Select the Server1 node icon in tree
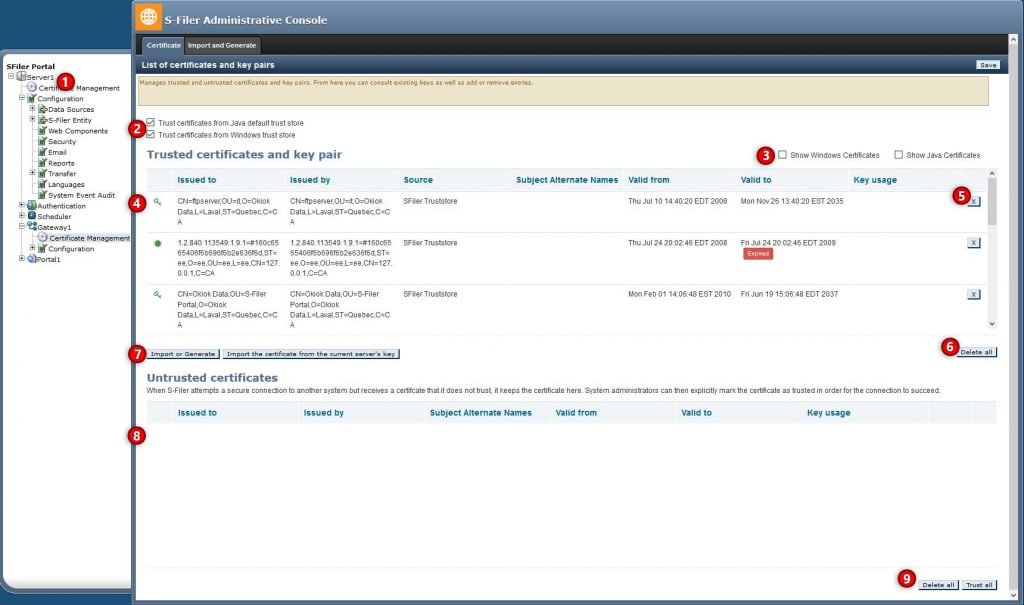Screen dimensions: 1024x605 tap(22, 76)
